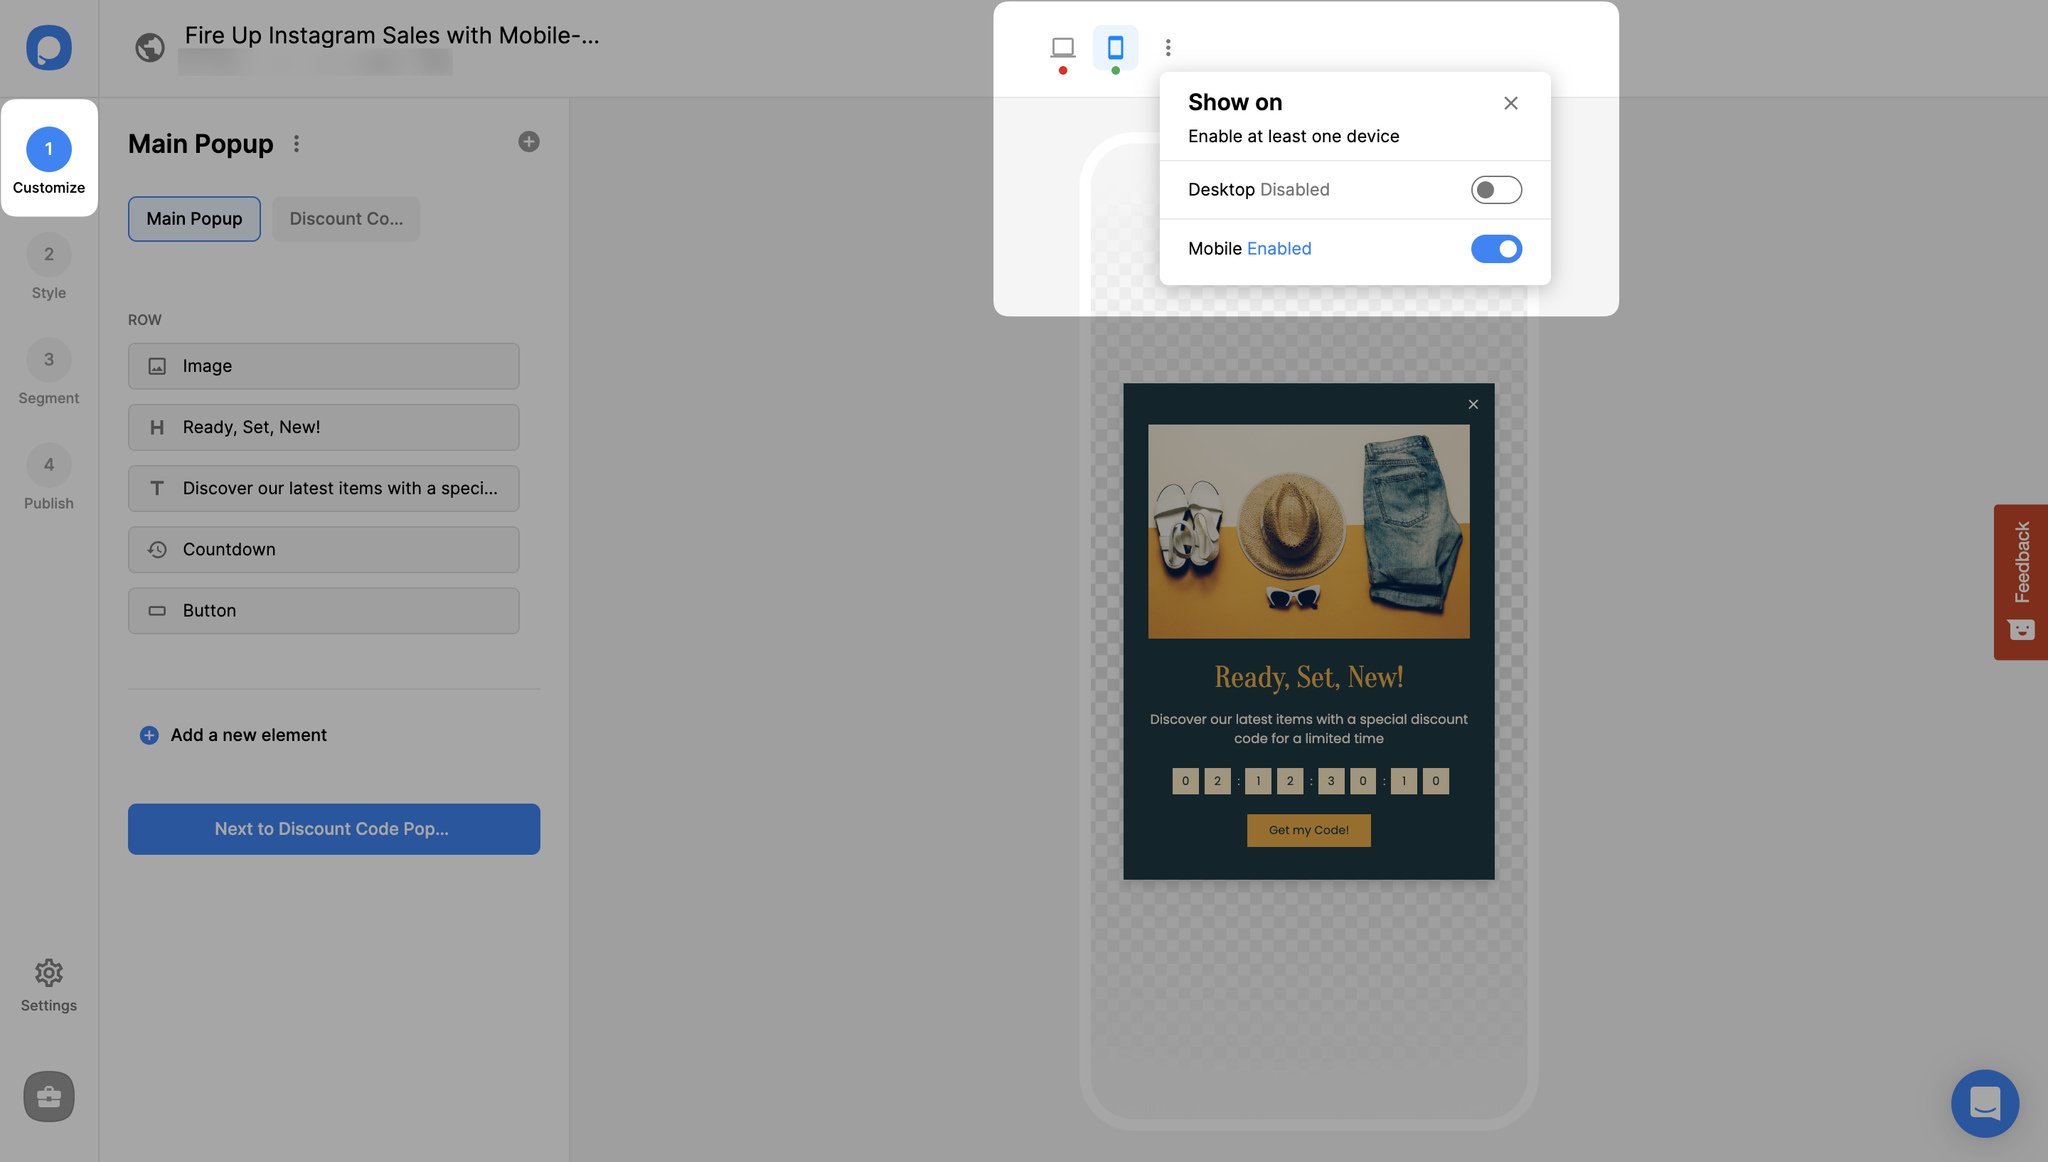The image size is (2048, 1162).
Task: Click the discount description text in preview
Action: click(1309, 728)
